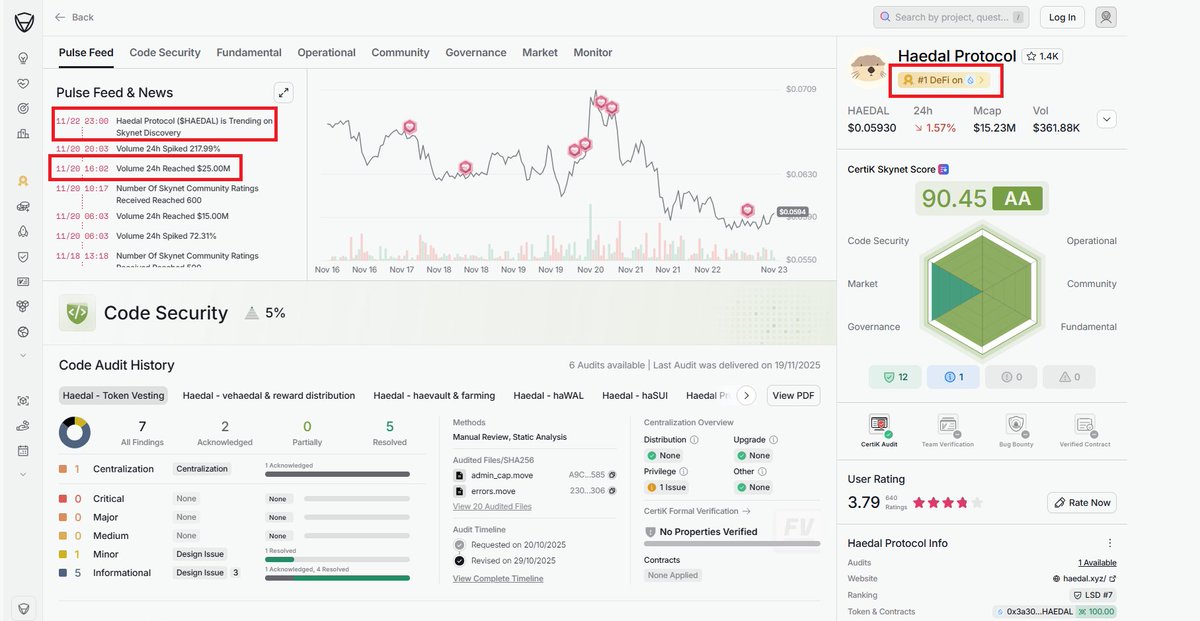Image resolution: width=1200 pixels, height=621 pixels.
Task: Click the Privilege info icon
Action: pos(685,471)
